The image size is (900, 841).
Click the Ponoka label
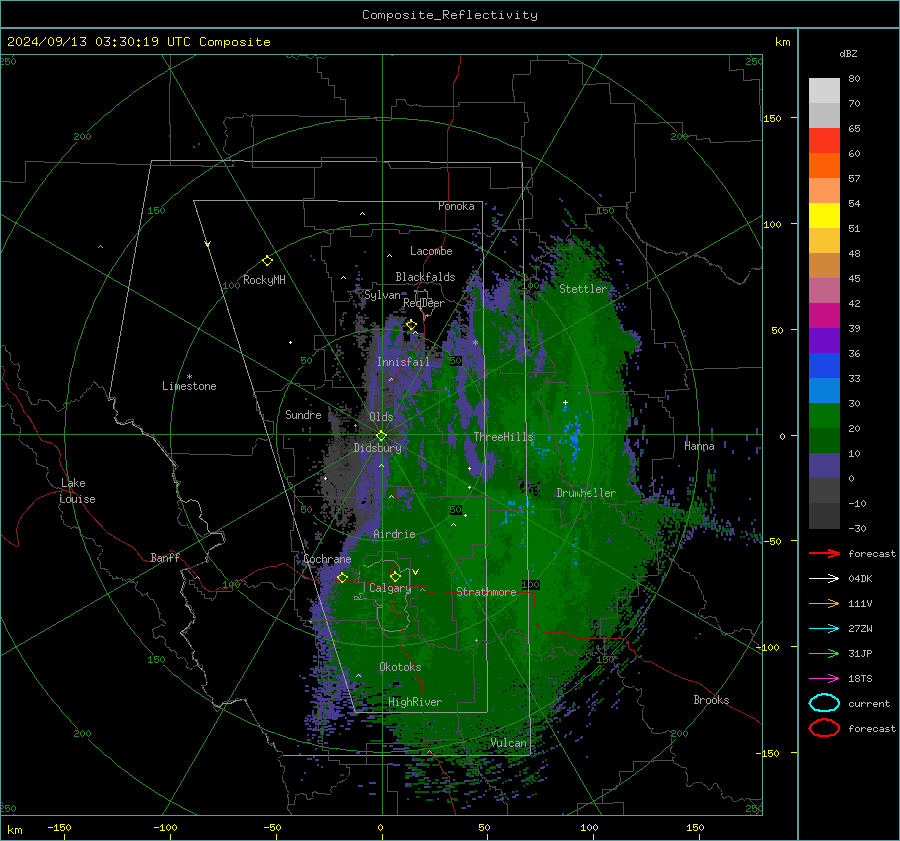tap(456, 206)
